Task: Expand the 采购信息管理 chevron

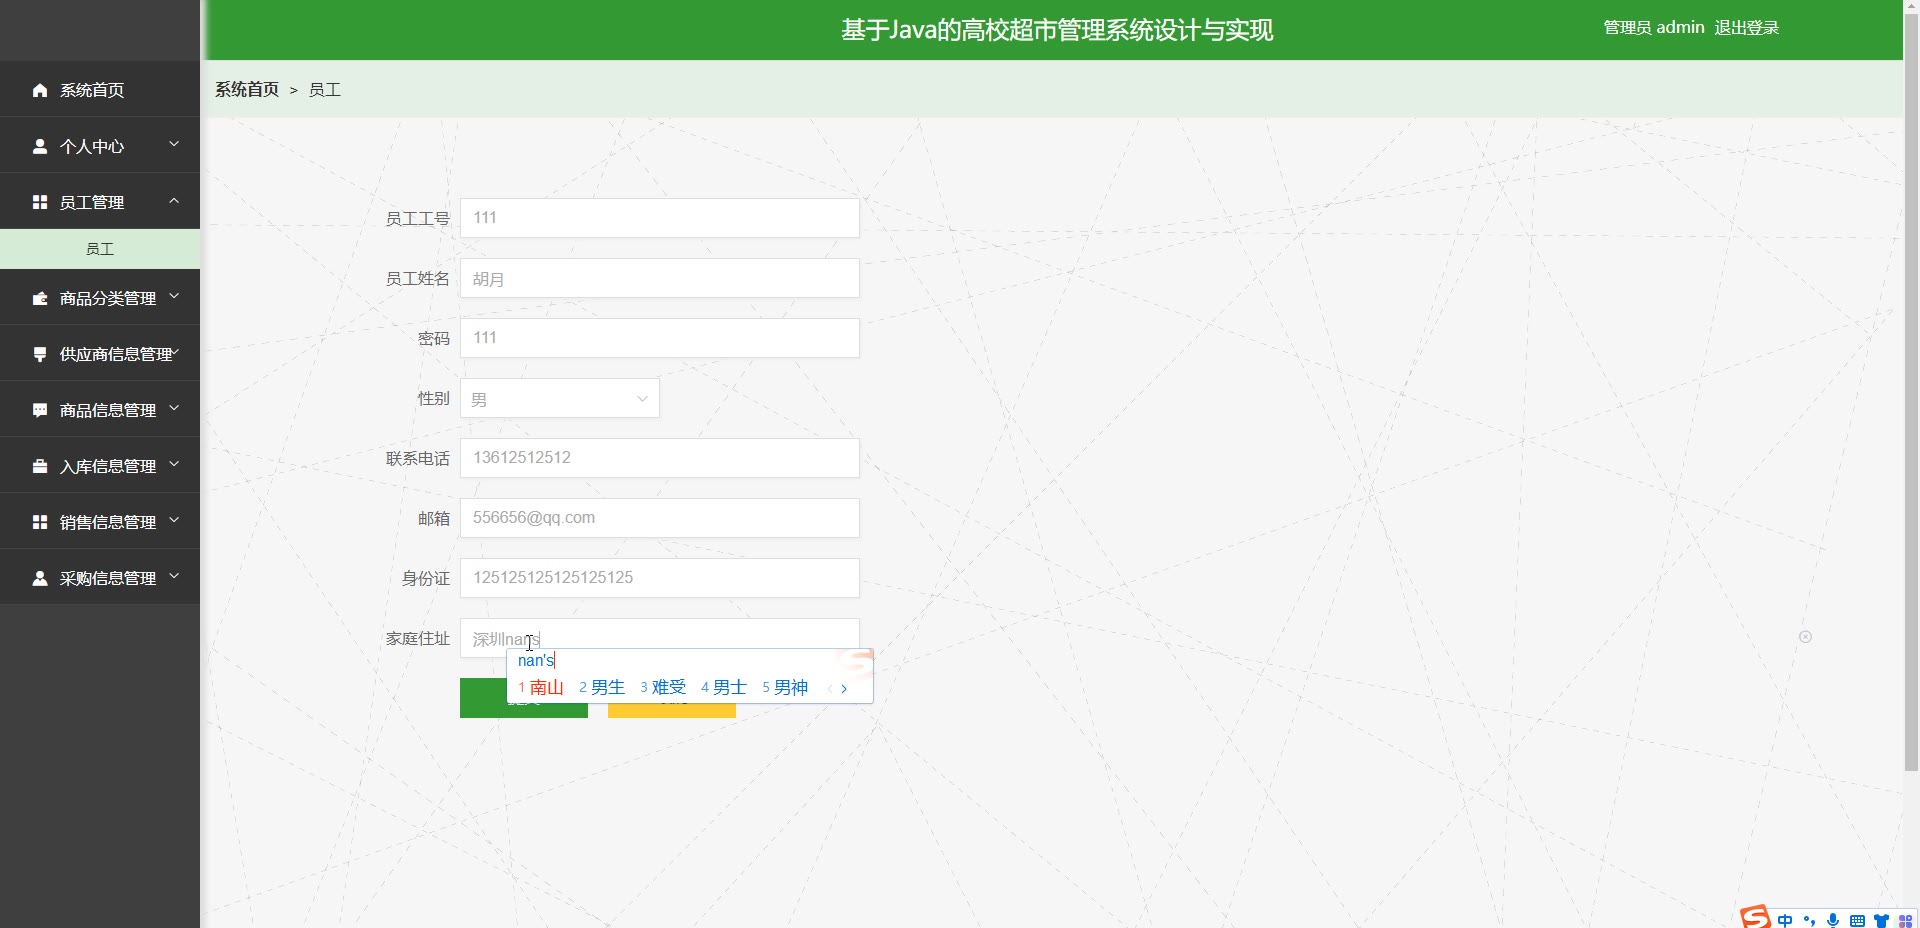Action: click(174, 577)
